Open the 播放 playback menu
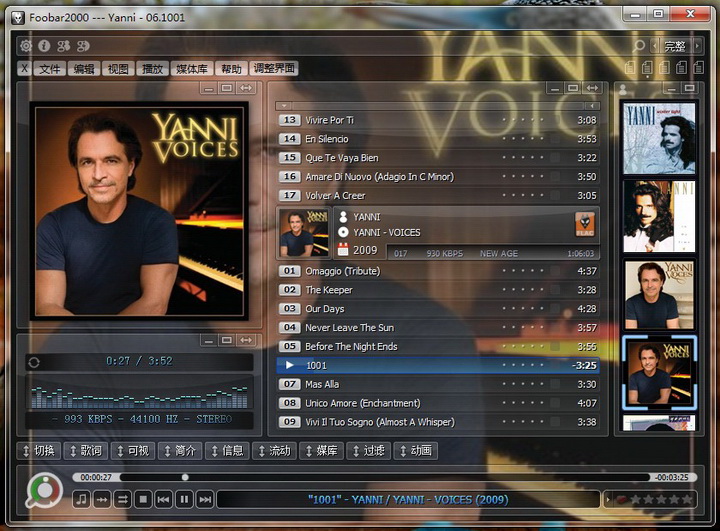Image resolution: width=720 pixels, height=531 pixels. tap(152, 69)
